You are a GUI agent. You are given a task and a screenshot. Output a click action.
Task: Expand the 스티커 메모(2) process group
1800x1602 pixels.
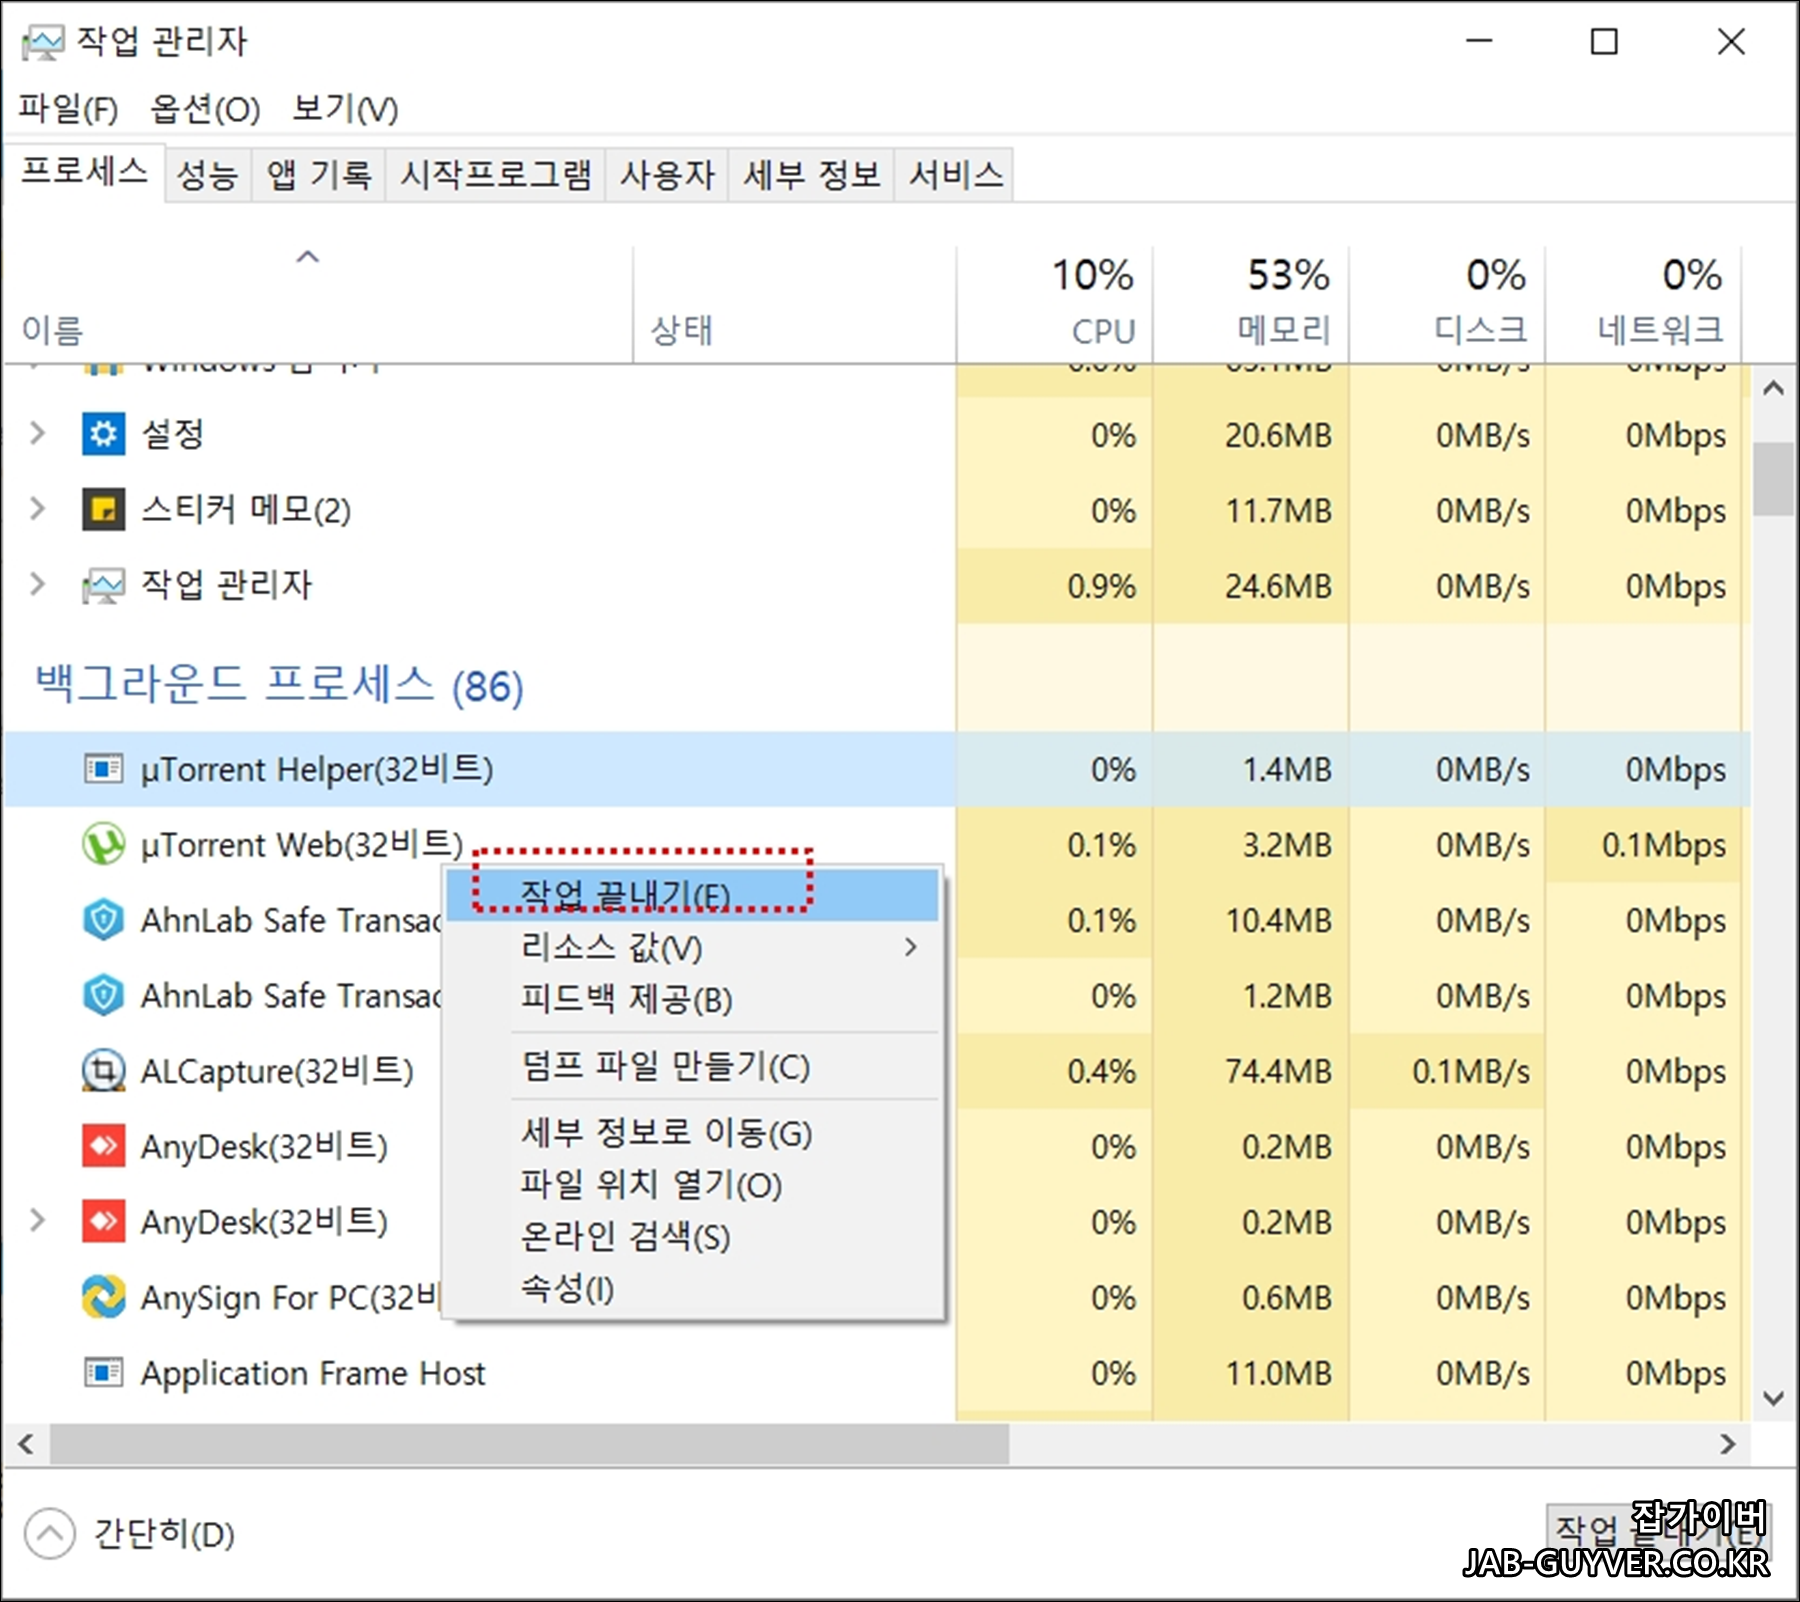(38, 509)
